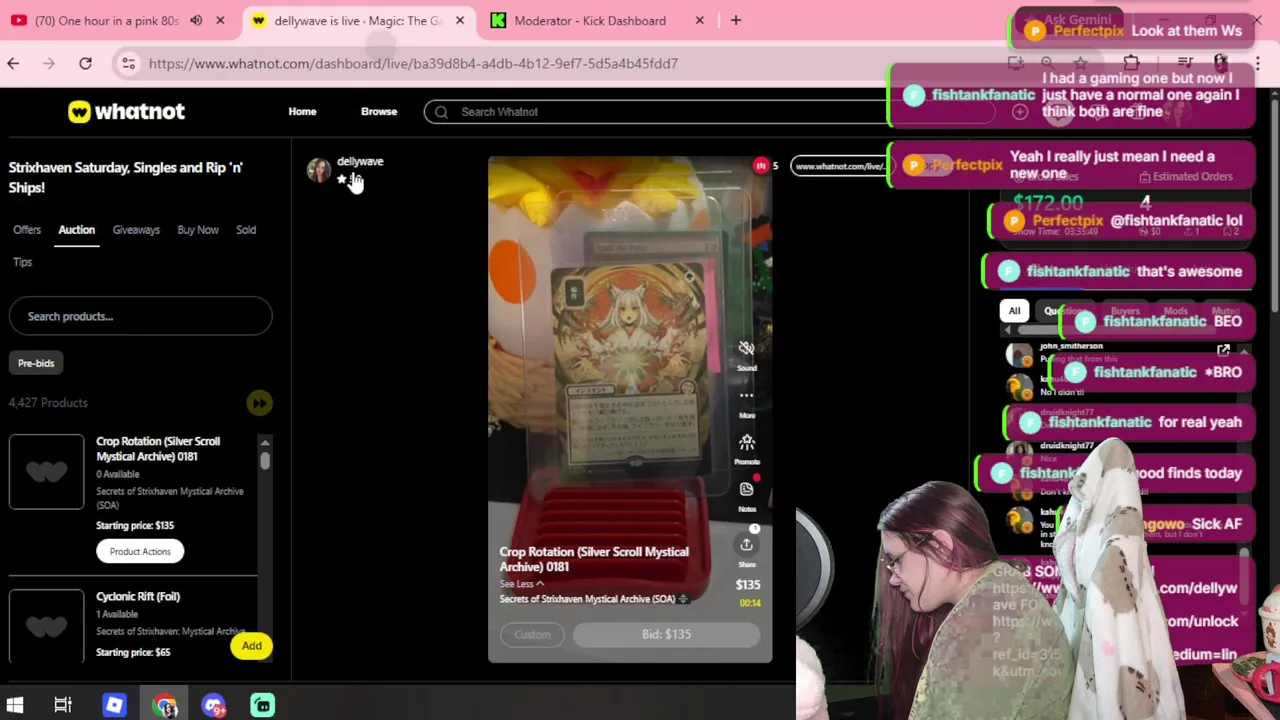The width and height of the screenshot is (1280, 720).
Task: Open the Sold tab
Action: 246,230
